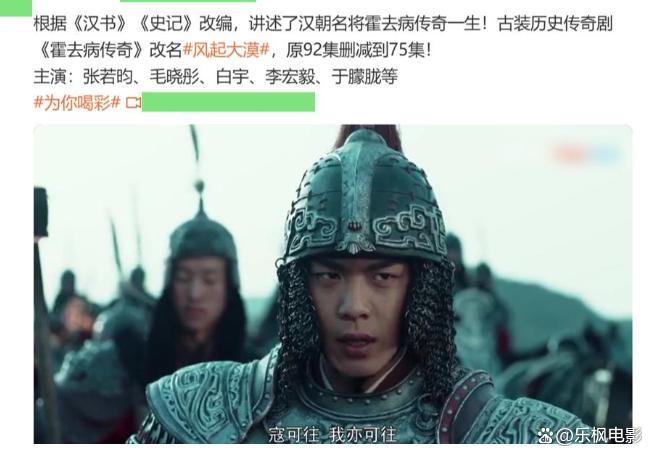
Task: Open the green-masked video link after camera icon
Action: click(x=228, y=102)
